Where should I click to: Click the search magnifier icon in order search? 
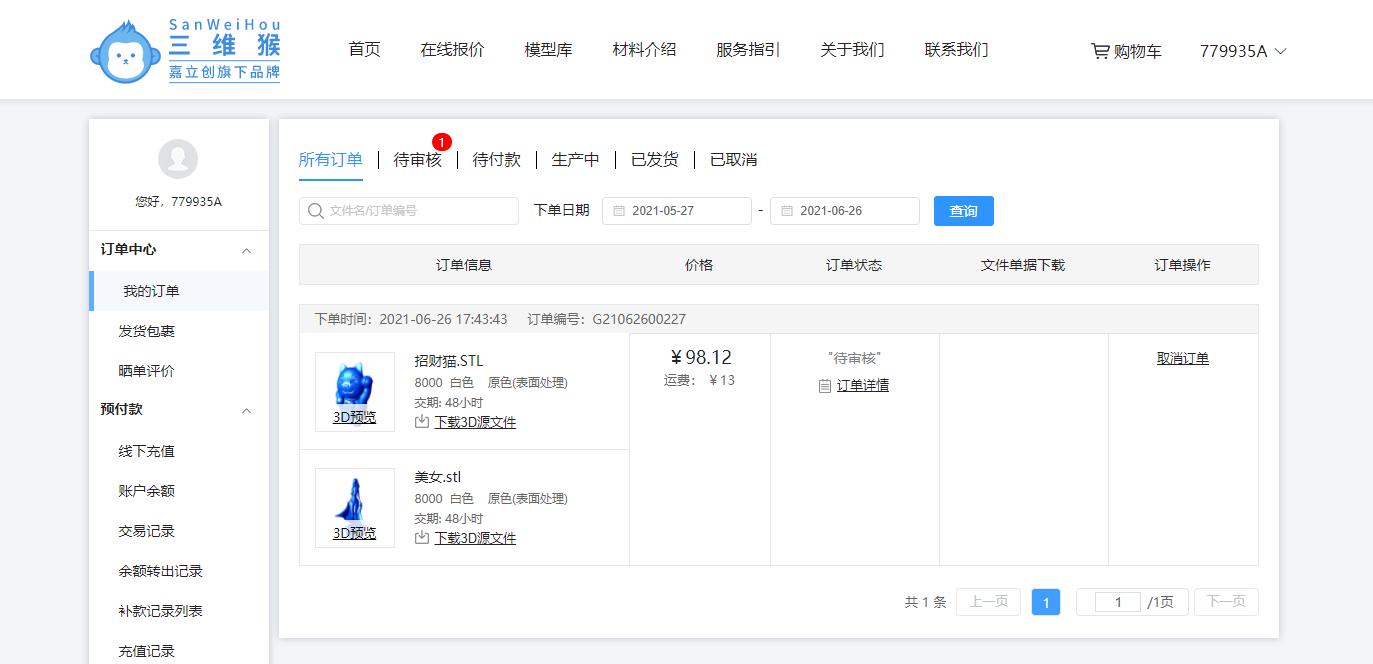316,211
